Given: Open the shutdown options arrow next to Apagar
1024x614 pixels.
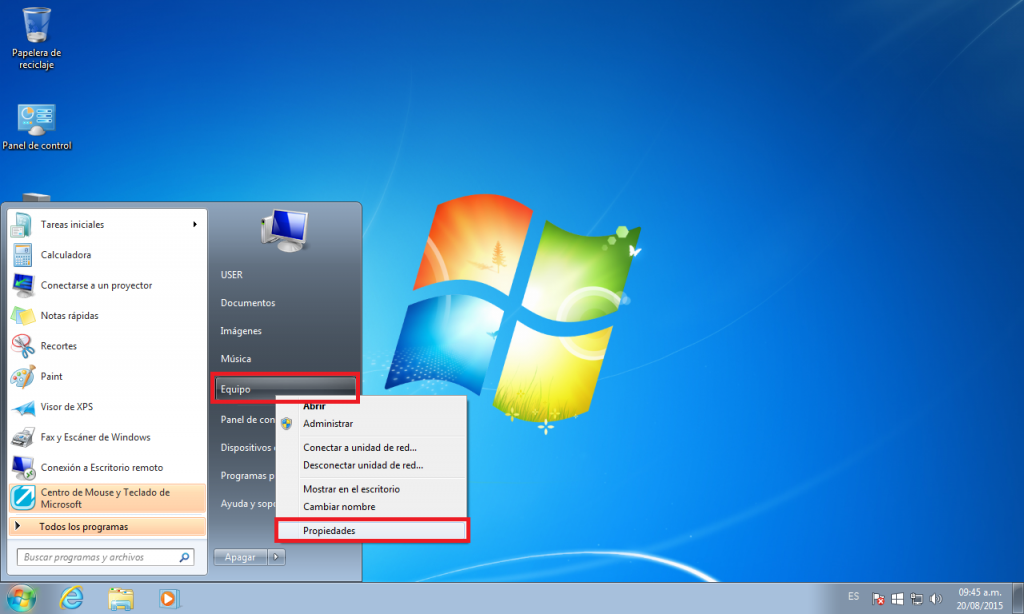Looking at the screenshot, I should tap(276, 557).
